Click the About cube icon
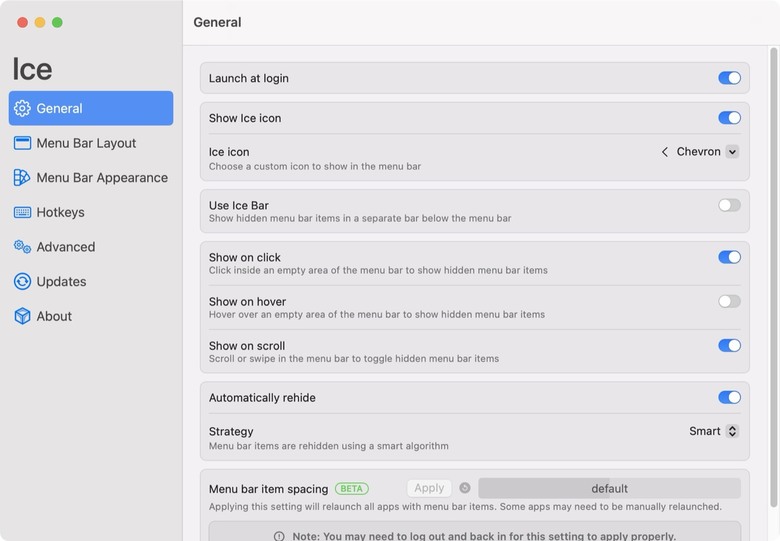This screenshot has height=541, width=780. click(22, 316)
